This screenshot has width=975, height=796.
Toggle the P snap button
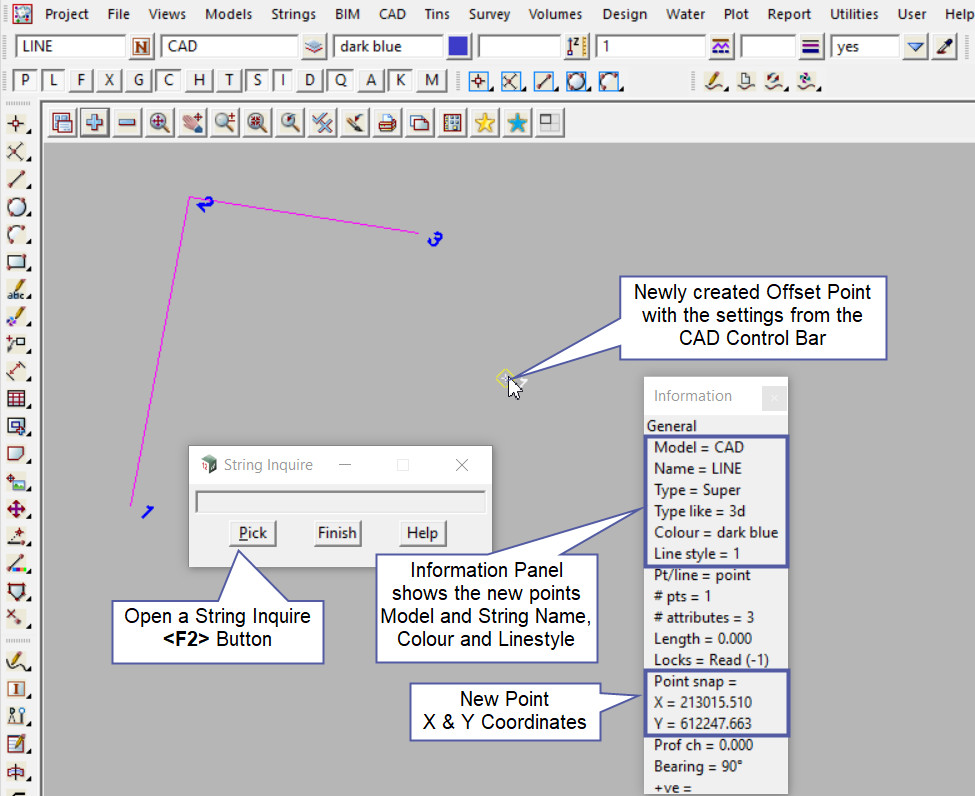(x=24, y=81)
